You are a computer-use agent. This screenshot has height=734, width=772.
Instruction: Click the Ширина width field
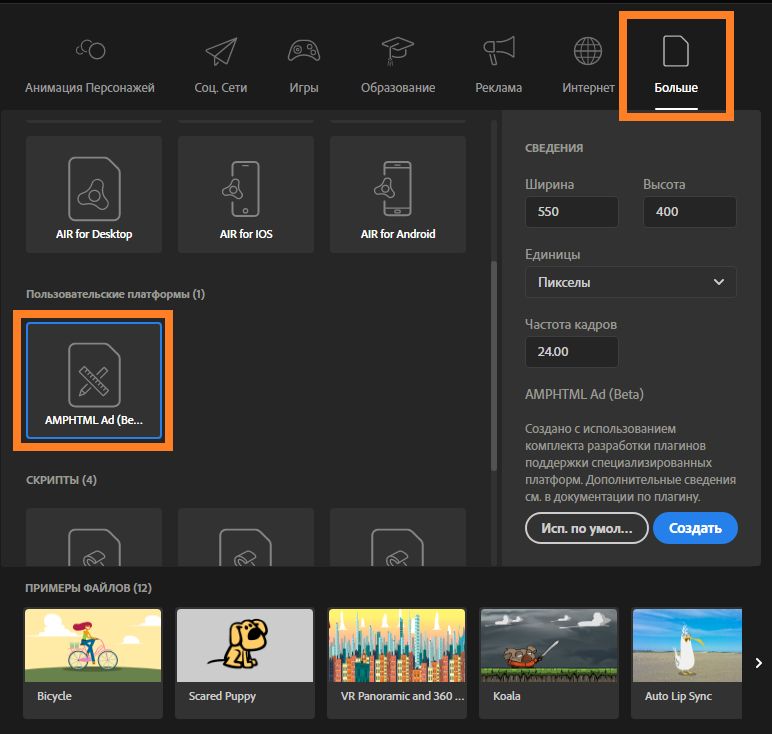(x=572, y=212)
